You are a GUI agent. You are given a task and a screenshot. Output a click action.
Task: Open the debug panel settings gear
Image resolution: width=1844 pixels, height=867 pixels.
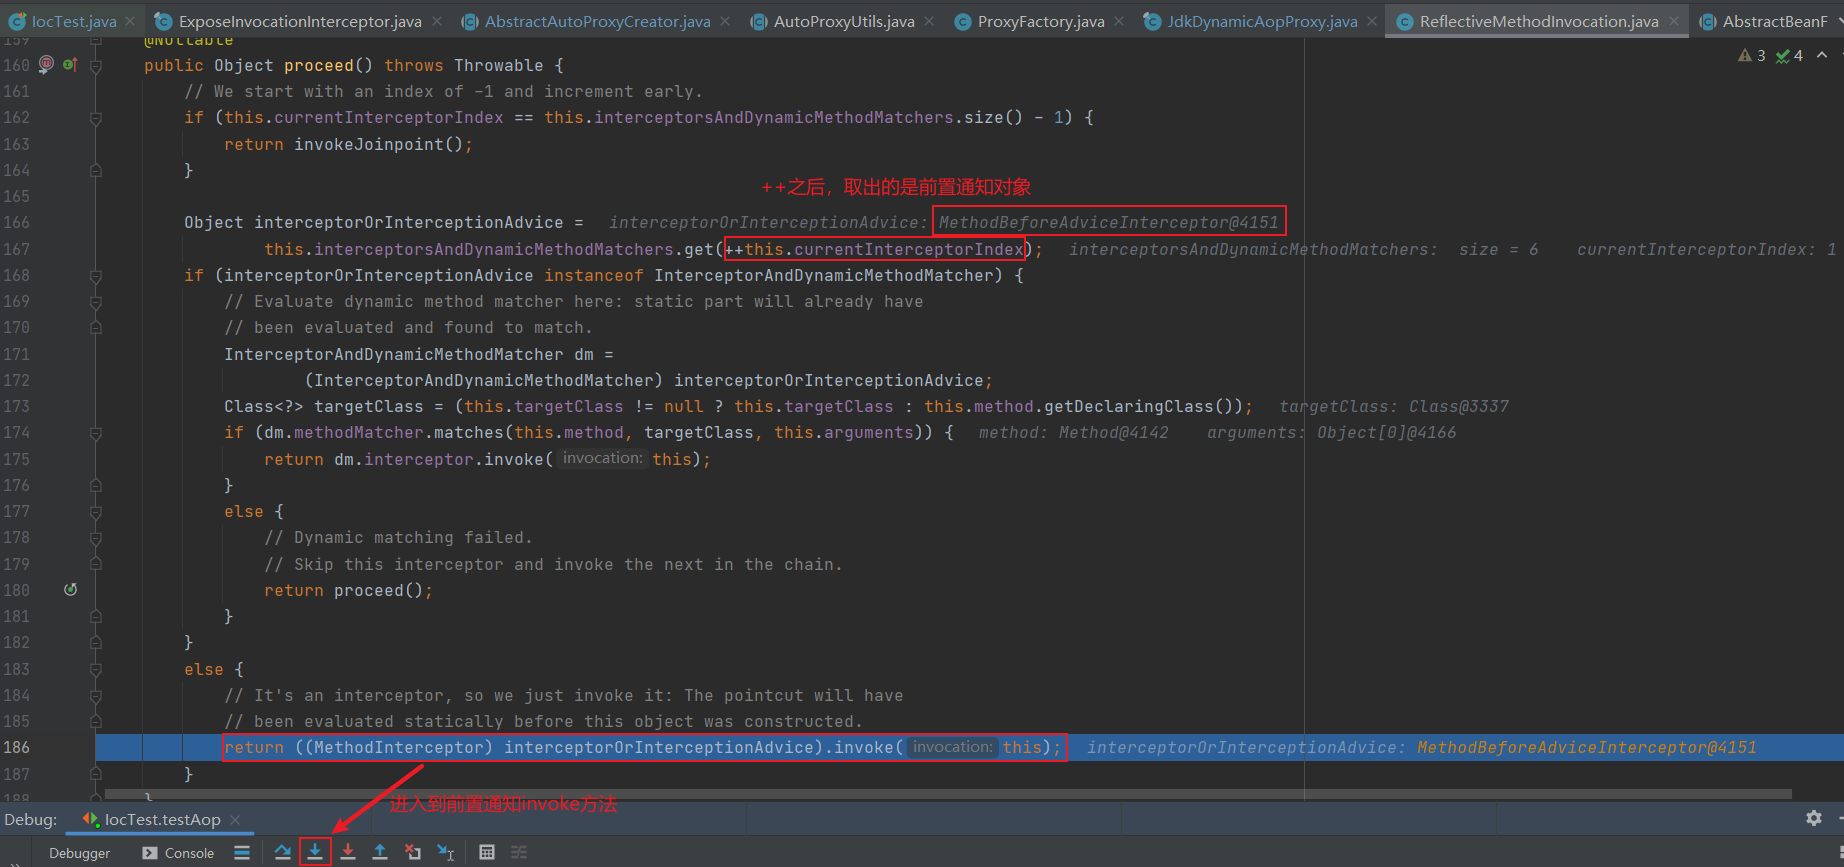(x=1814, y=818)
